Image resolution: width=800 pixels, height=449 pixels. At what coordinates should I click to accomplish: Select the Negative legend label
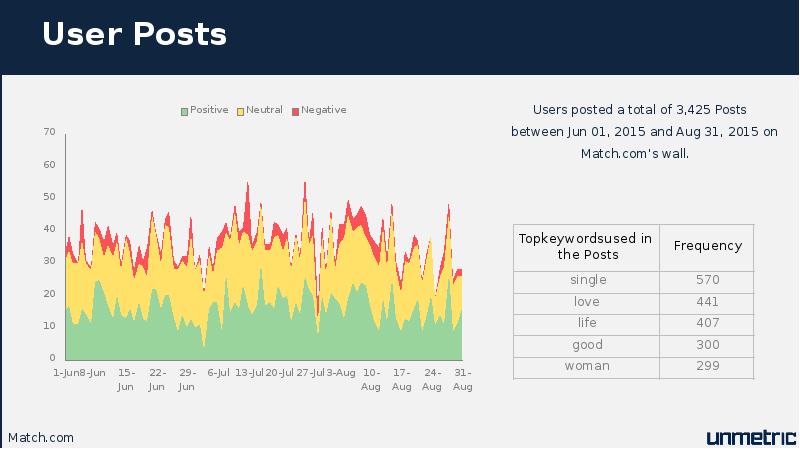323,110
